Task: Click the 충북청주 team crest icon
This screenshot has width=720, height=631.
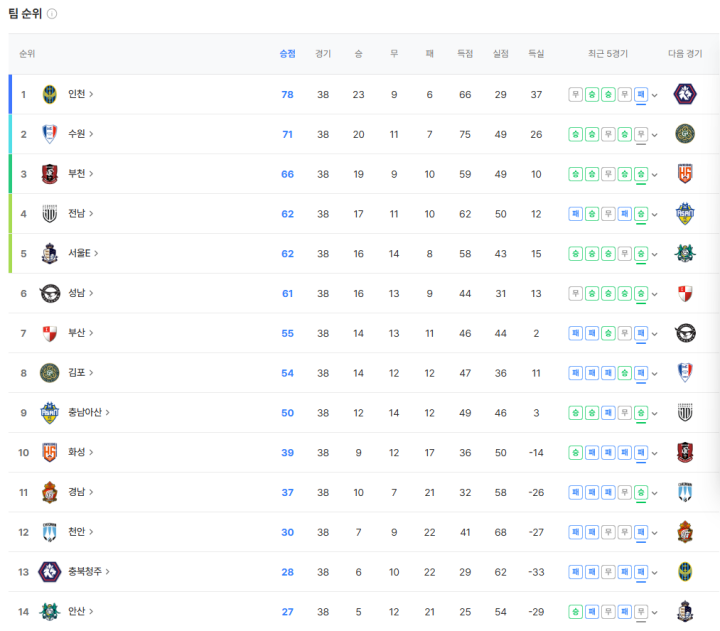Action: (x=50, y=572)
